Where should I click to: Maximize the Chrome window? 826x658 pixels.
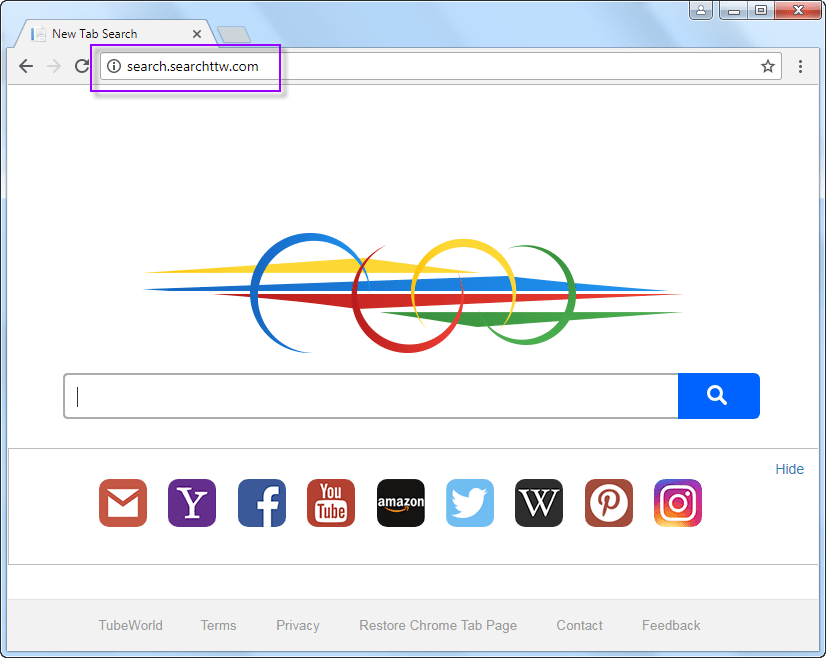point(761,10)
